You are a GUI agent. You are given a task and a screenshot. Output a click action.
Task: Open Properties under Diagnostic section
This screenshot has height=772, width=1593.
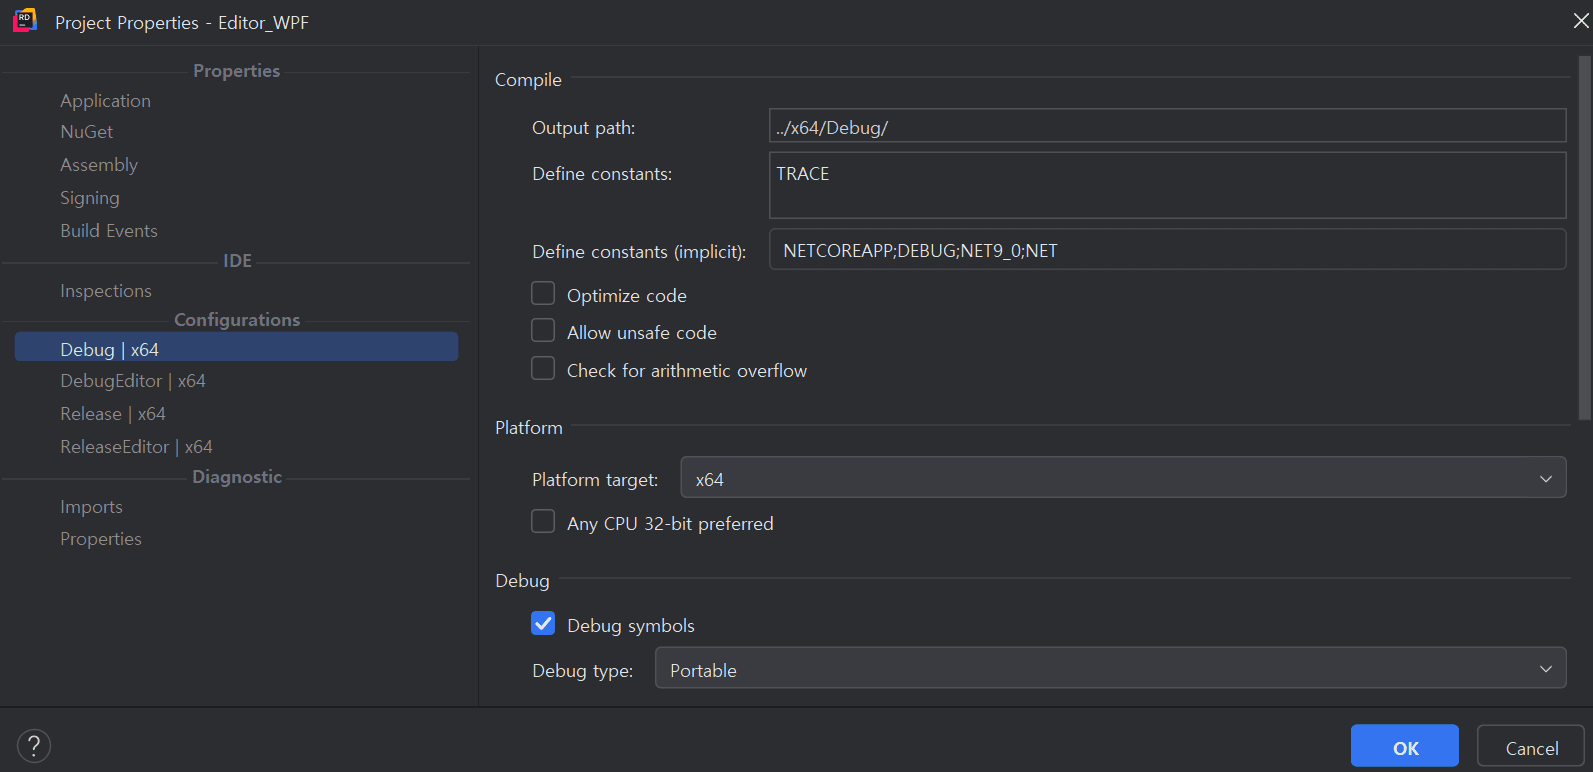[x=100, y=539]
